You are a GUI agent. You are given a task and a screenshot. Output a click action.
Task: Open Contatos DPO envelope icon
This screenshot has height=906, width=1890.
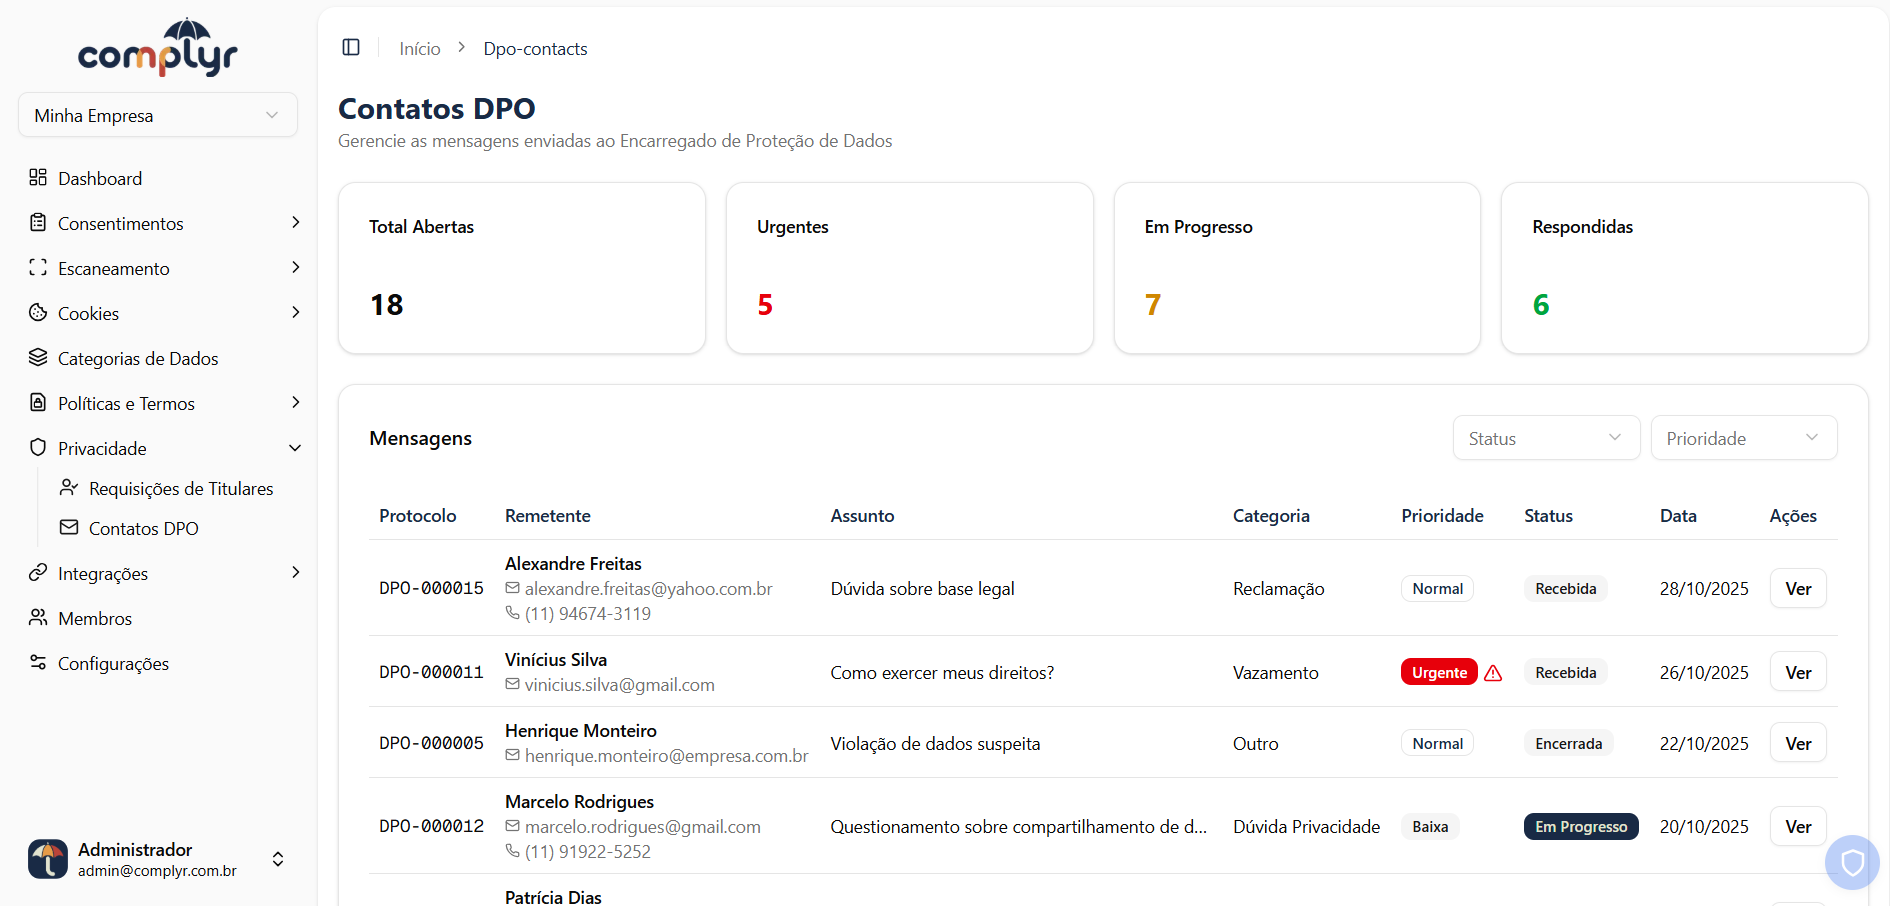coord(68,528)
